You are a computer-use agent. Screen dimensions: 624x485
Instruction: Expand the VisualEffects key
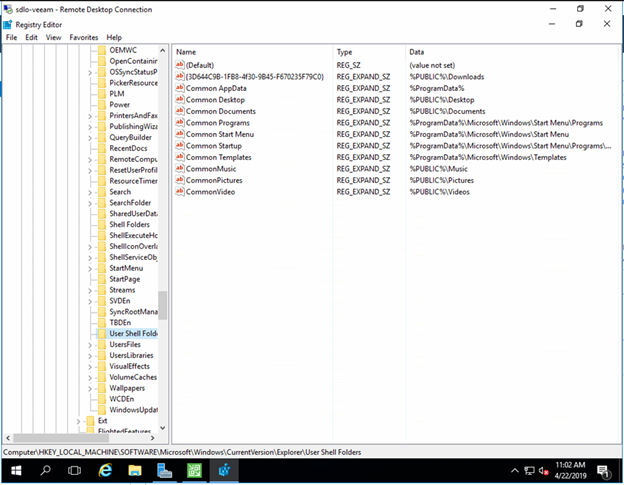coord(90,367)
